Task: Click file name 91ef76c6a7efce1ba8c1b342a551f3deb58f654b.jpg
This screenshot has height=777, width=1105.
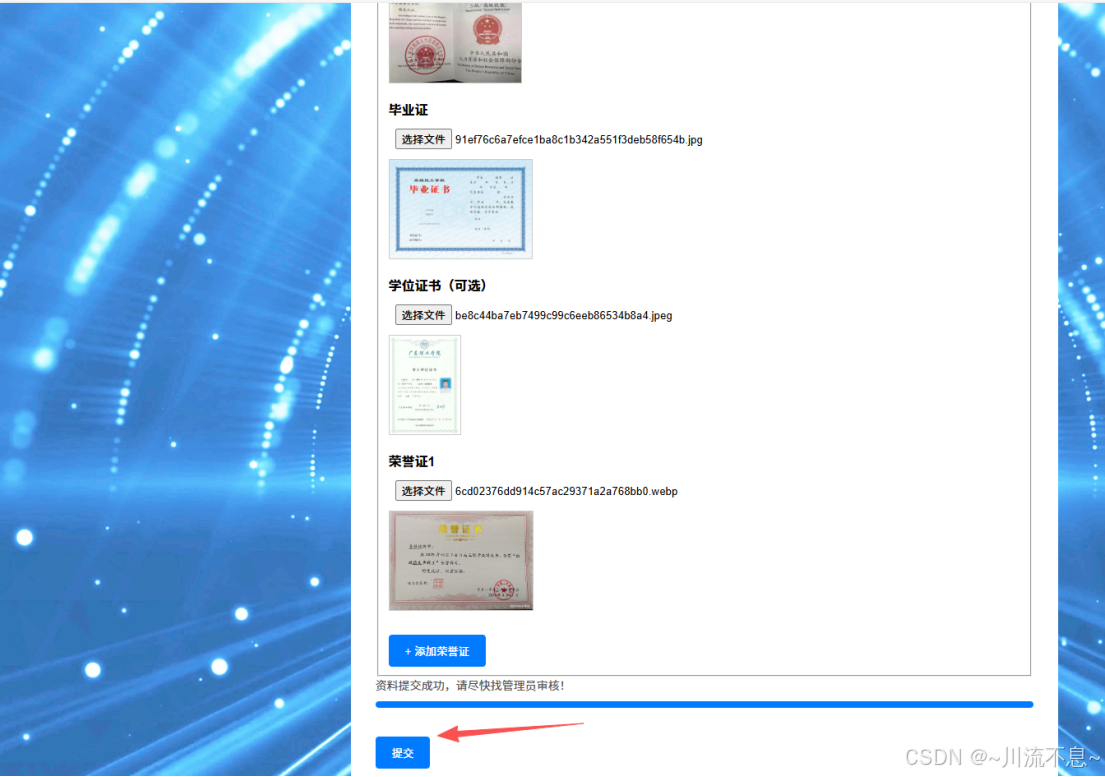Action: (579, 139)
